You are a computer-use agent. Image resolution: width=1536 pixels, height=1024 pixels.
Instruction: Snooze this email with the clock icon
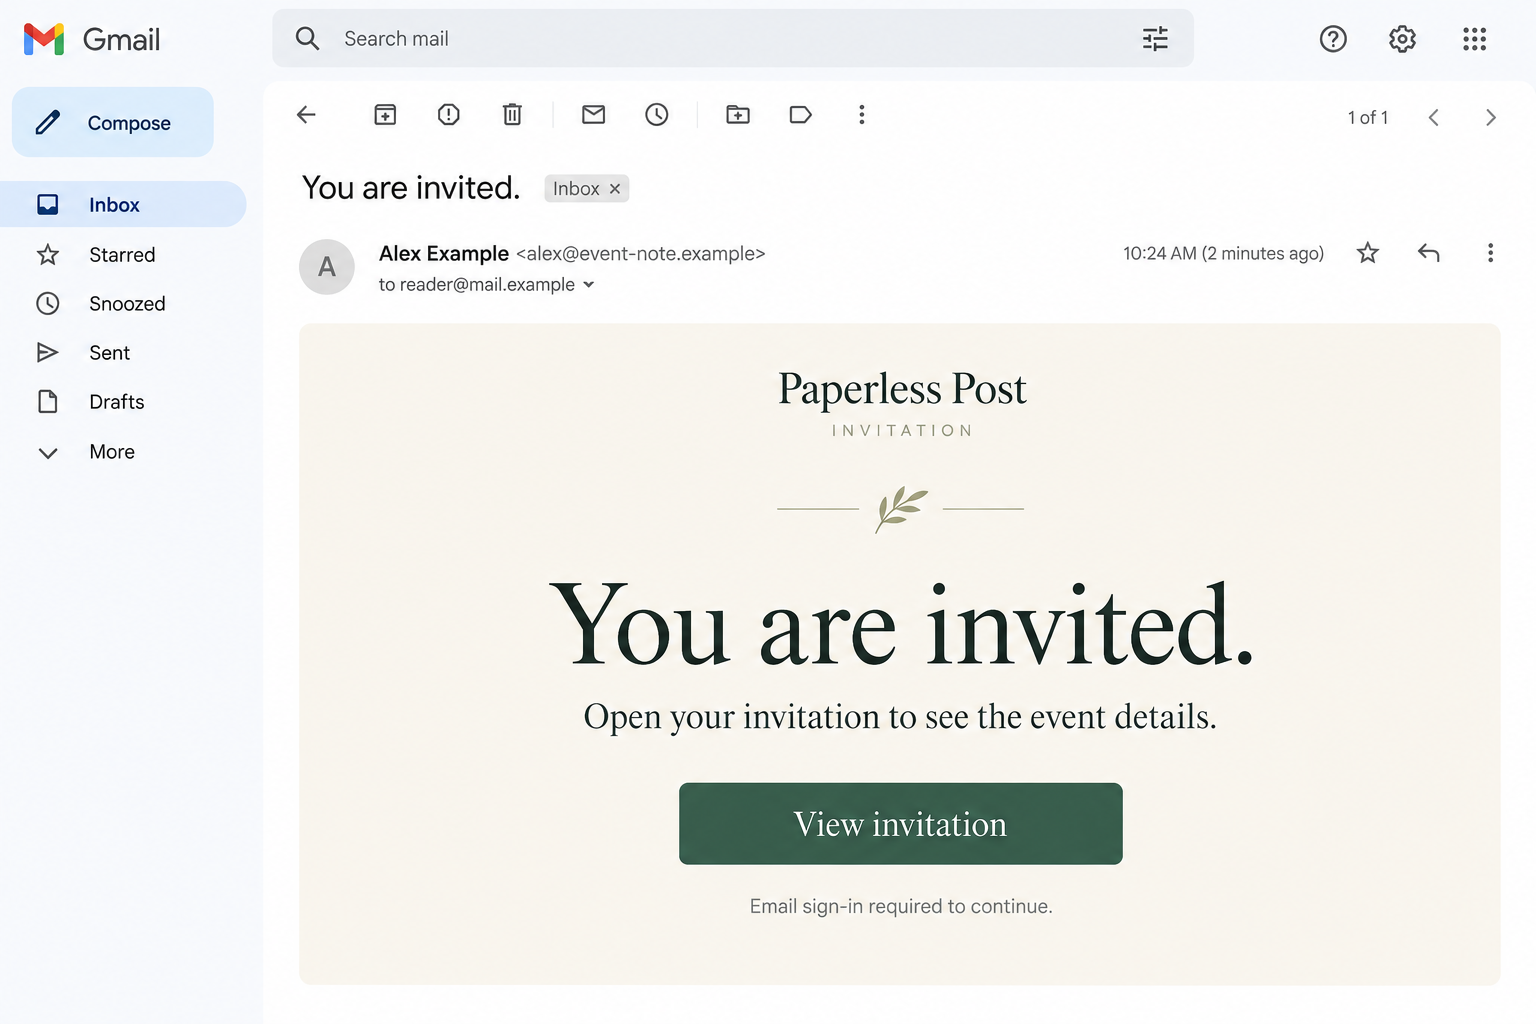click(x=657, y=115)
